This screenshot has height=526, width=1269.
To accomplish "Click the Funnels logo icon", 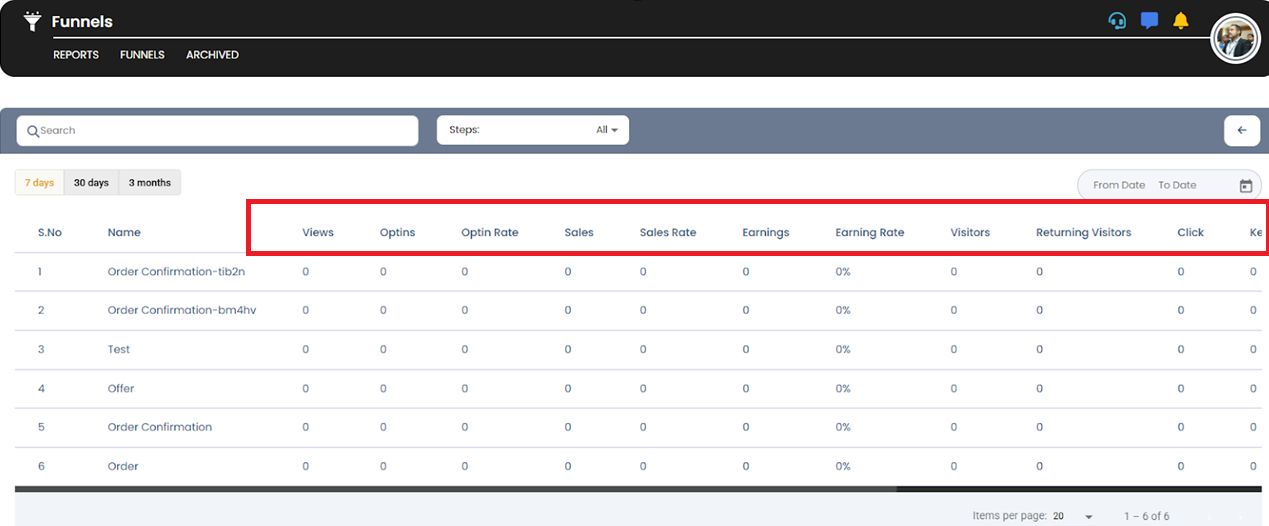I will point(33,21).
